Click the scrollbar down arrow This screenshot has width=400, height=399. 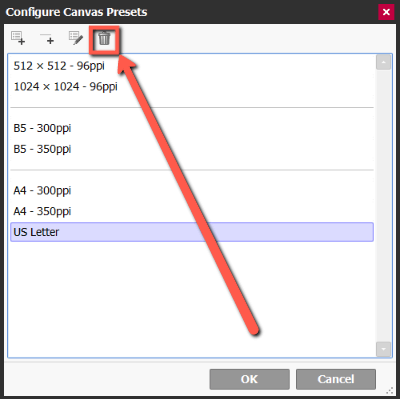click(x=383, y=349)
